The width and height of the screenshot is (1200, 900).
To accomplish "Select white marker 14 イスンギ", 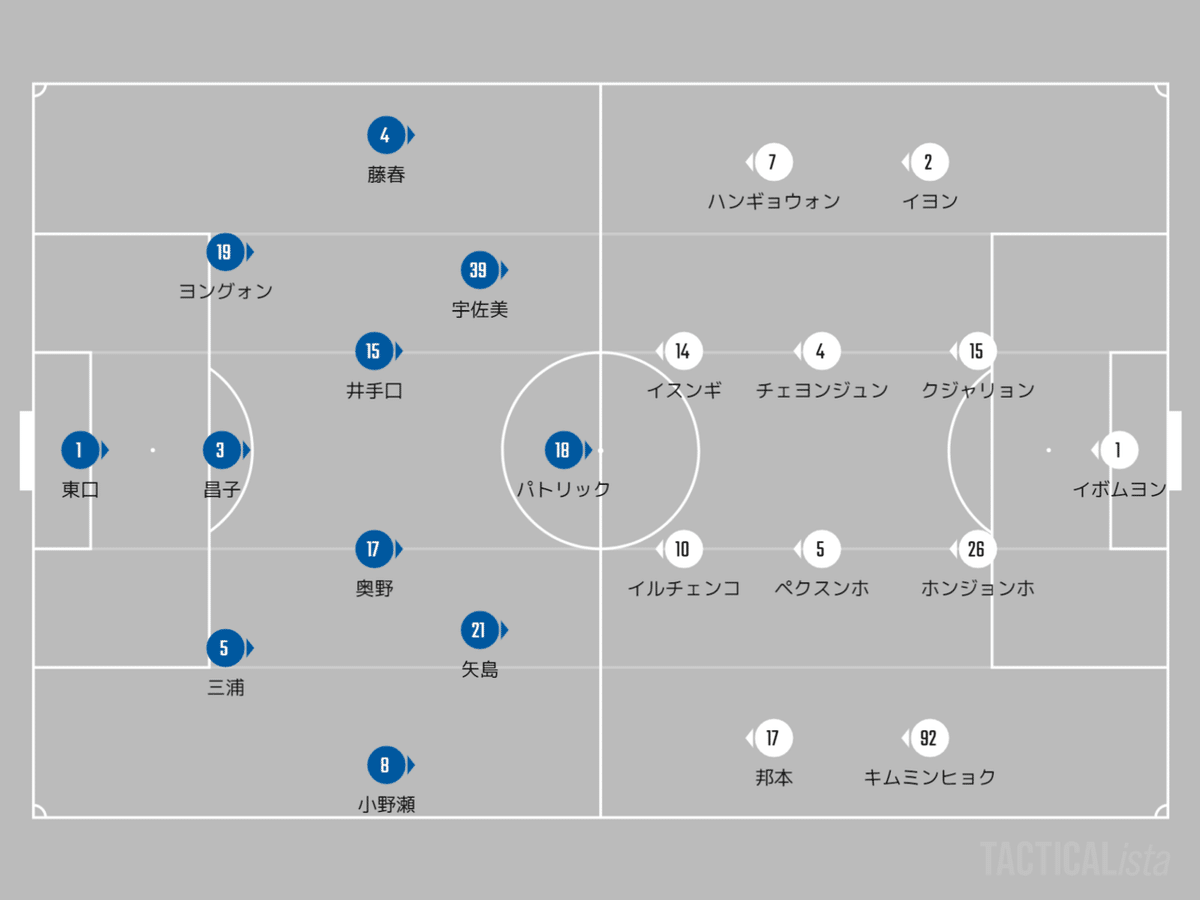I will tap(683, 351).
